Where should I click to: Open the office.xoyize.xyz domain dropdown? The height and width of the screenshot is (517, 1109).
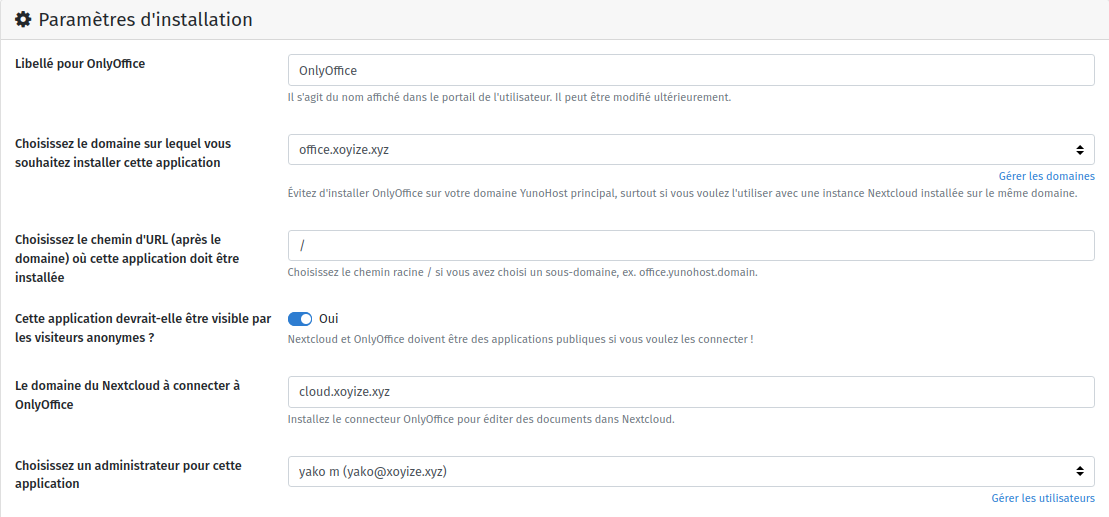[680, 150]
